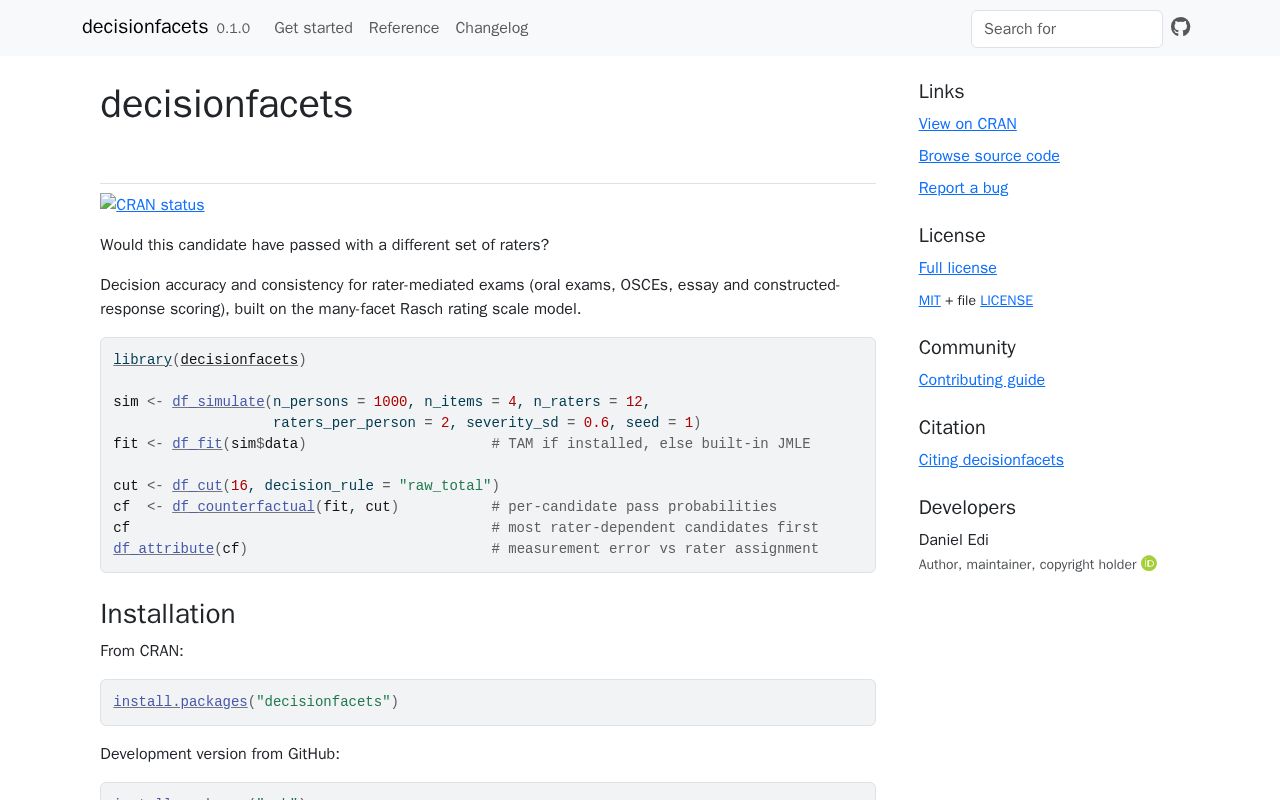Click the MIT license link
This screenshot has height=800, width=1280.
click(x=930, y=300)
